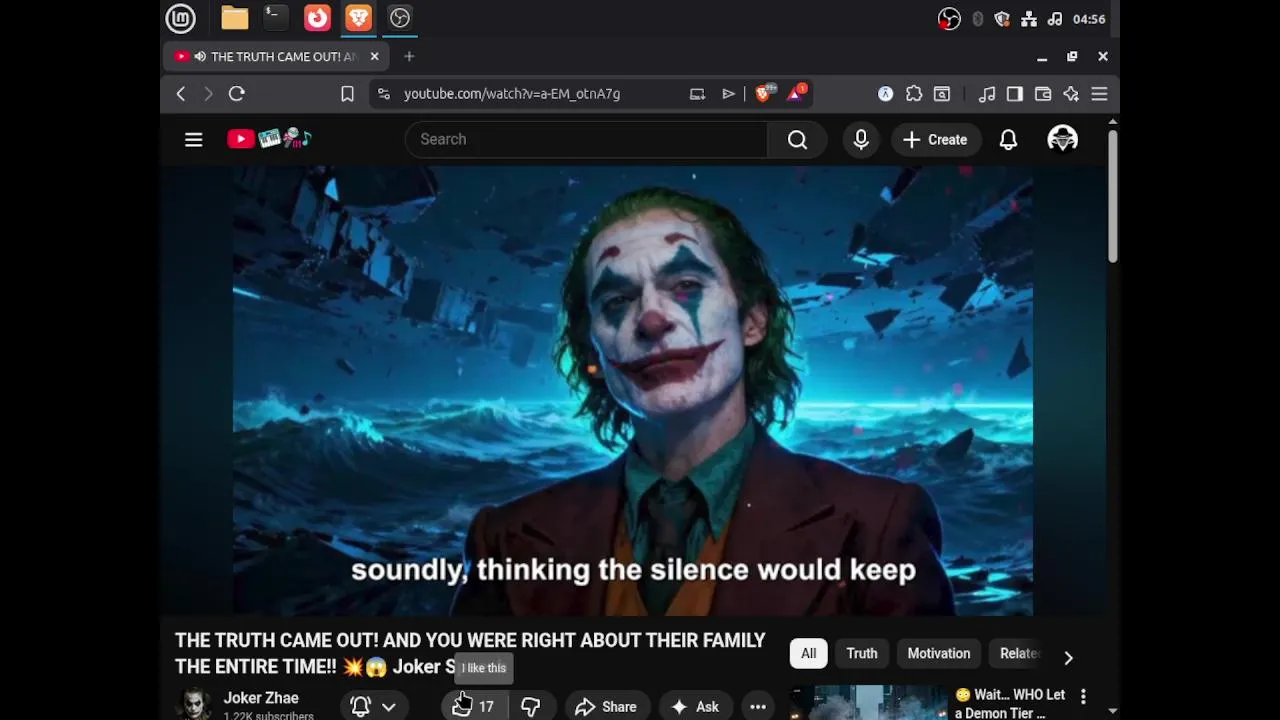This screenshot has width=1280, height=720.
Task: Bookmark this page
Action: [x=347, y=94]
